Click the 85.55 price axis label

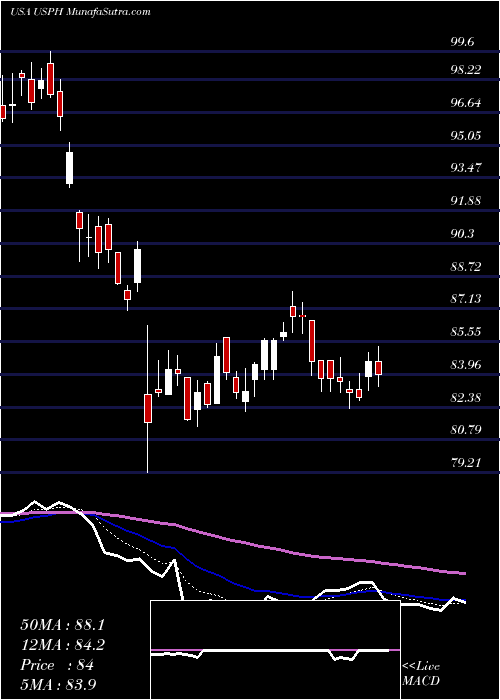[x=467, y=332]
